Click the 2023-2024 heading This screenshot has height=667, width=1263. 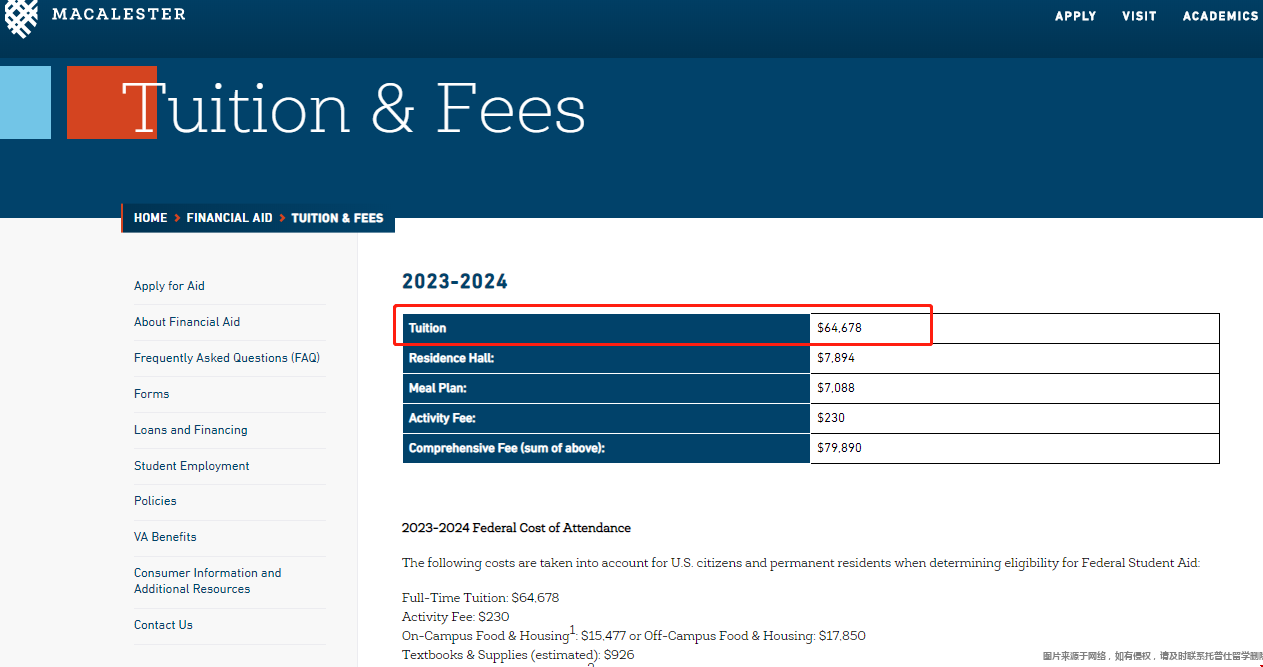(x=455, y=282)
